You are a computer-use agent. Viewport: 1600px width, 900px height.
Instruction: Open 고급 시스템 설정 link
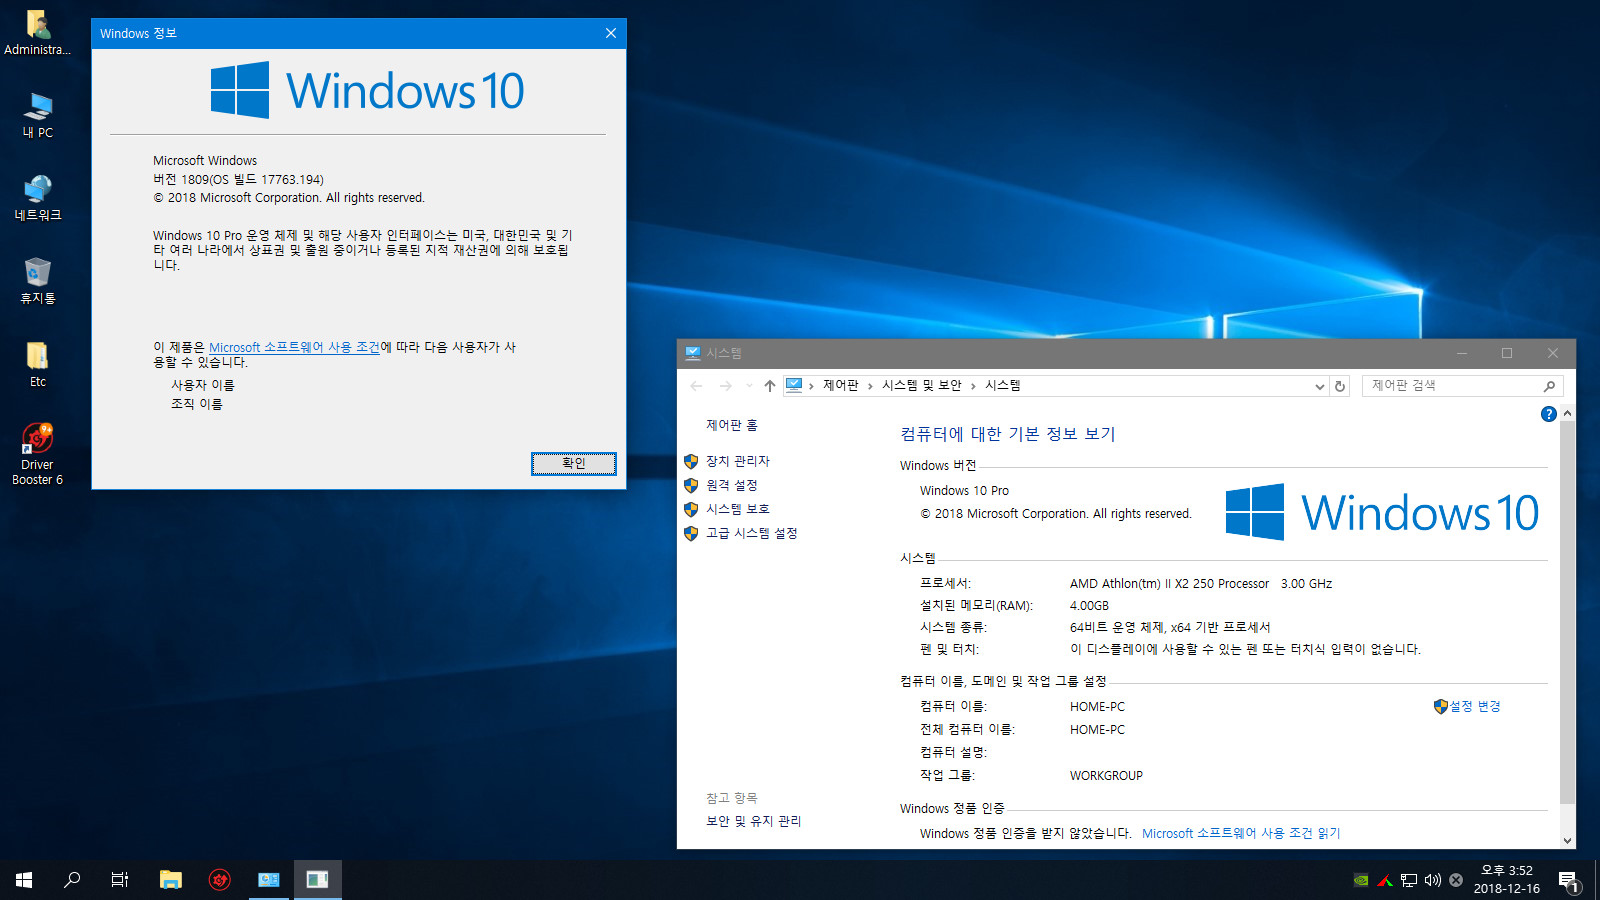coord(752,533)
